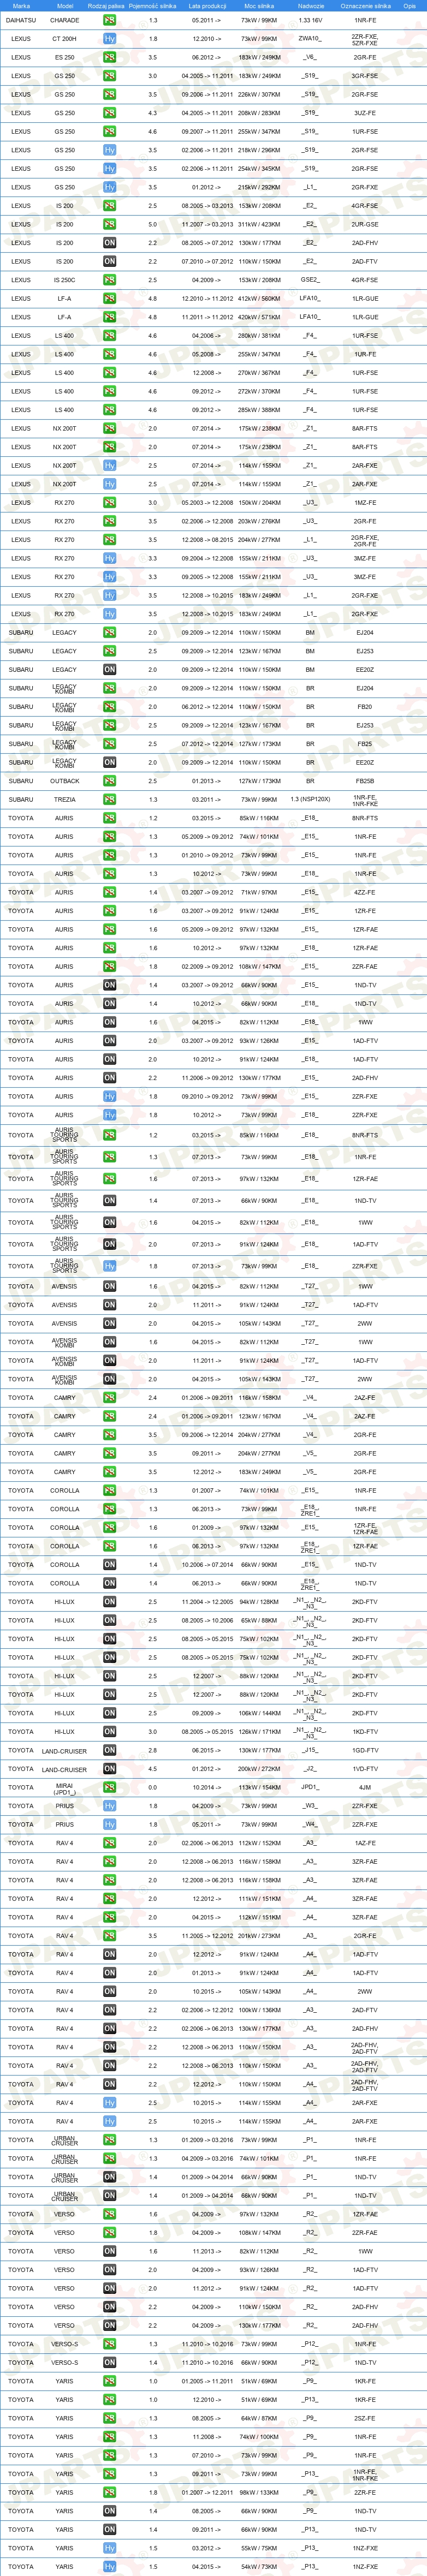Click the diesel icon in the LAND-CRUISER 1GD-FTV row
427x2576 pixels.
[109, 1751]
